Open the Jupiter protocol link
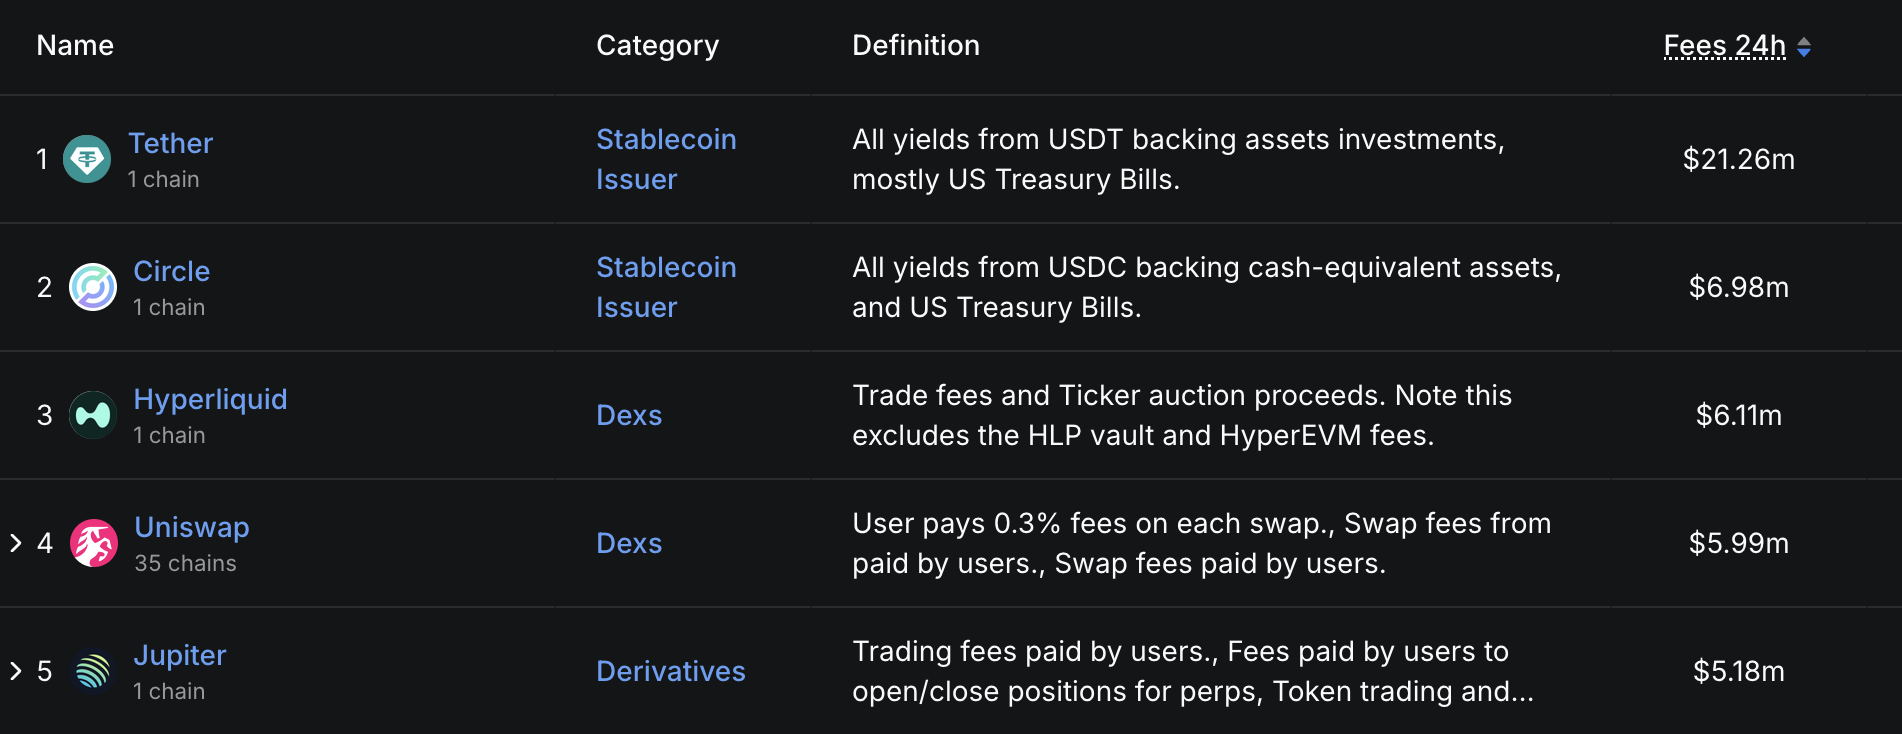This screenshot has height=734, width=1902. 180,655
